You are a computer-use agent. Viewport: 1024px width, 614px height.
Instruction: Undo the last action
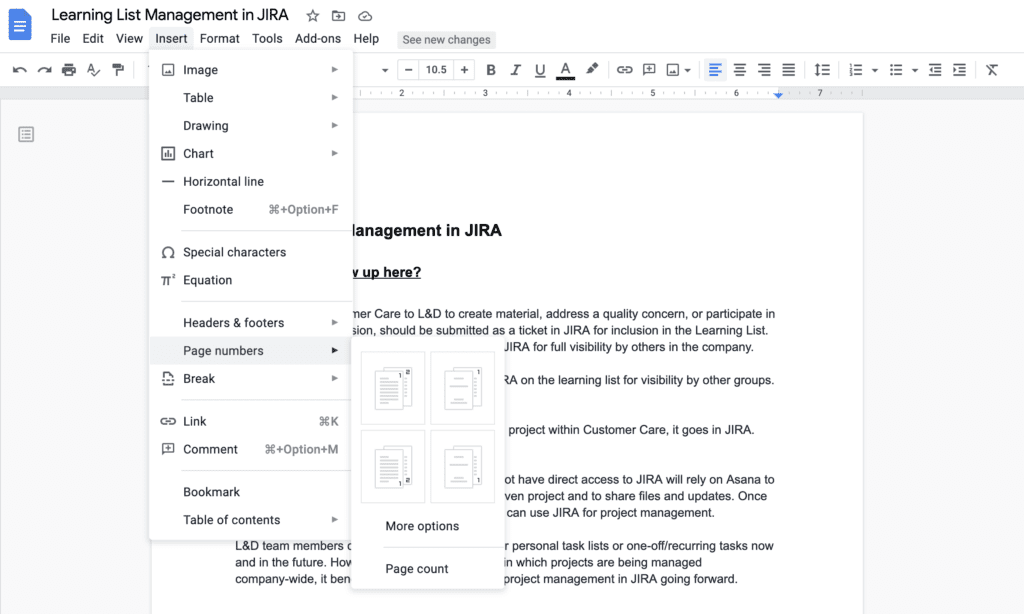(20, 70)
